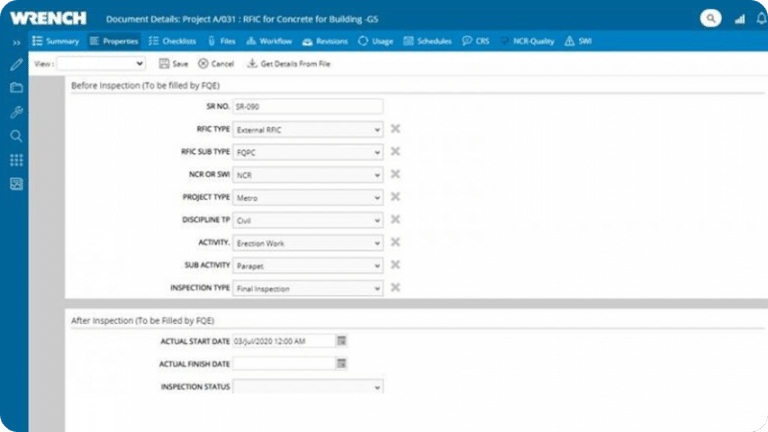
Task: Clear the INSPECTION TYPE value with X
Action: (x=395, y=287)
